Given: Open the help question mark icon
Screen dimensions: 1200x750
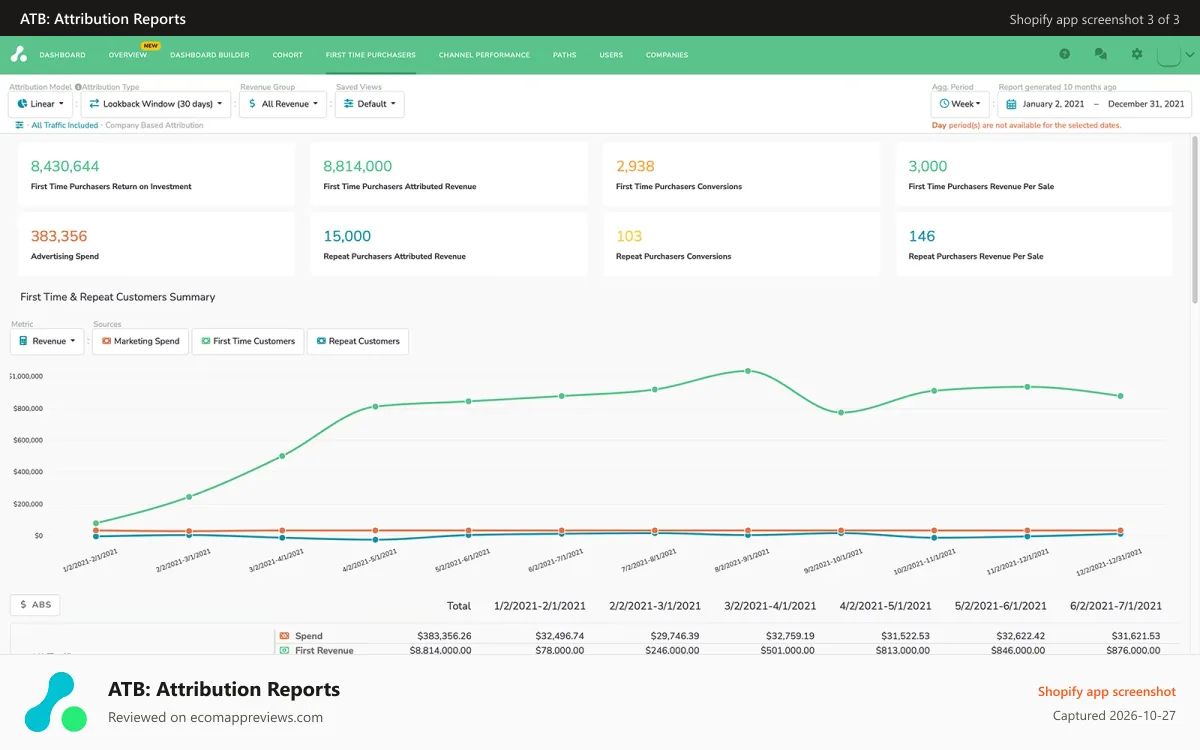Looking at the screenshot, I should point(1064,54).
